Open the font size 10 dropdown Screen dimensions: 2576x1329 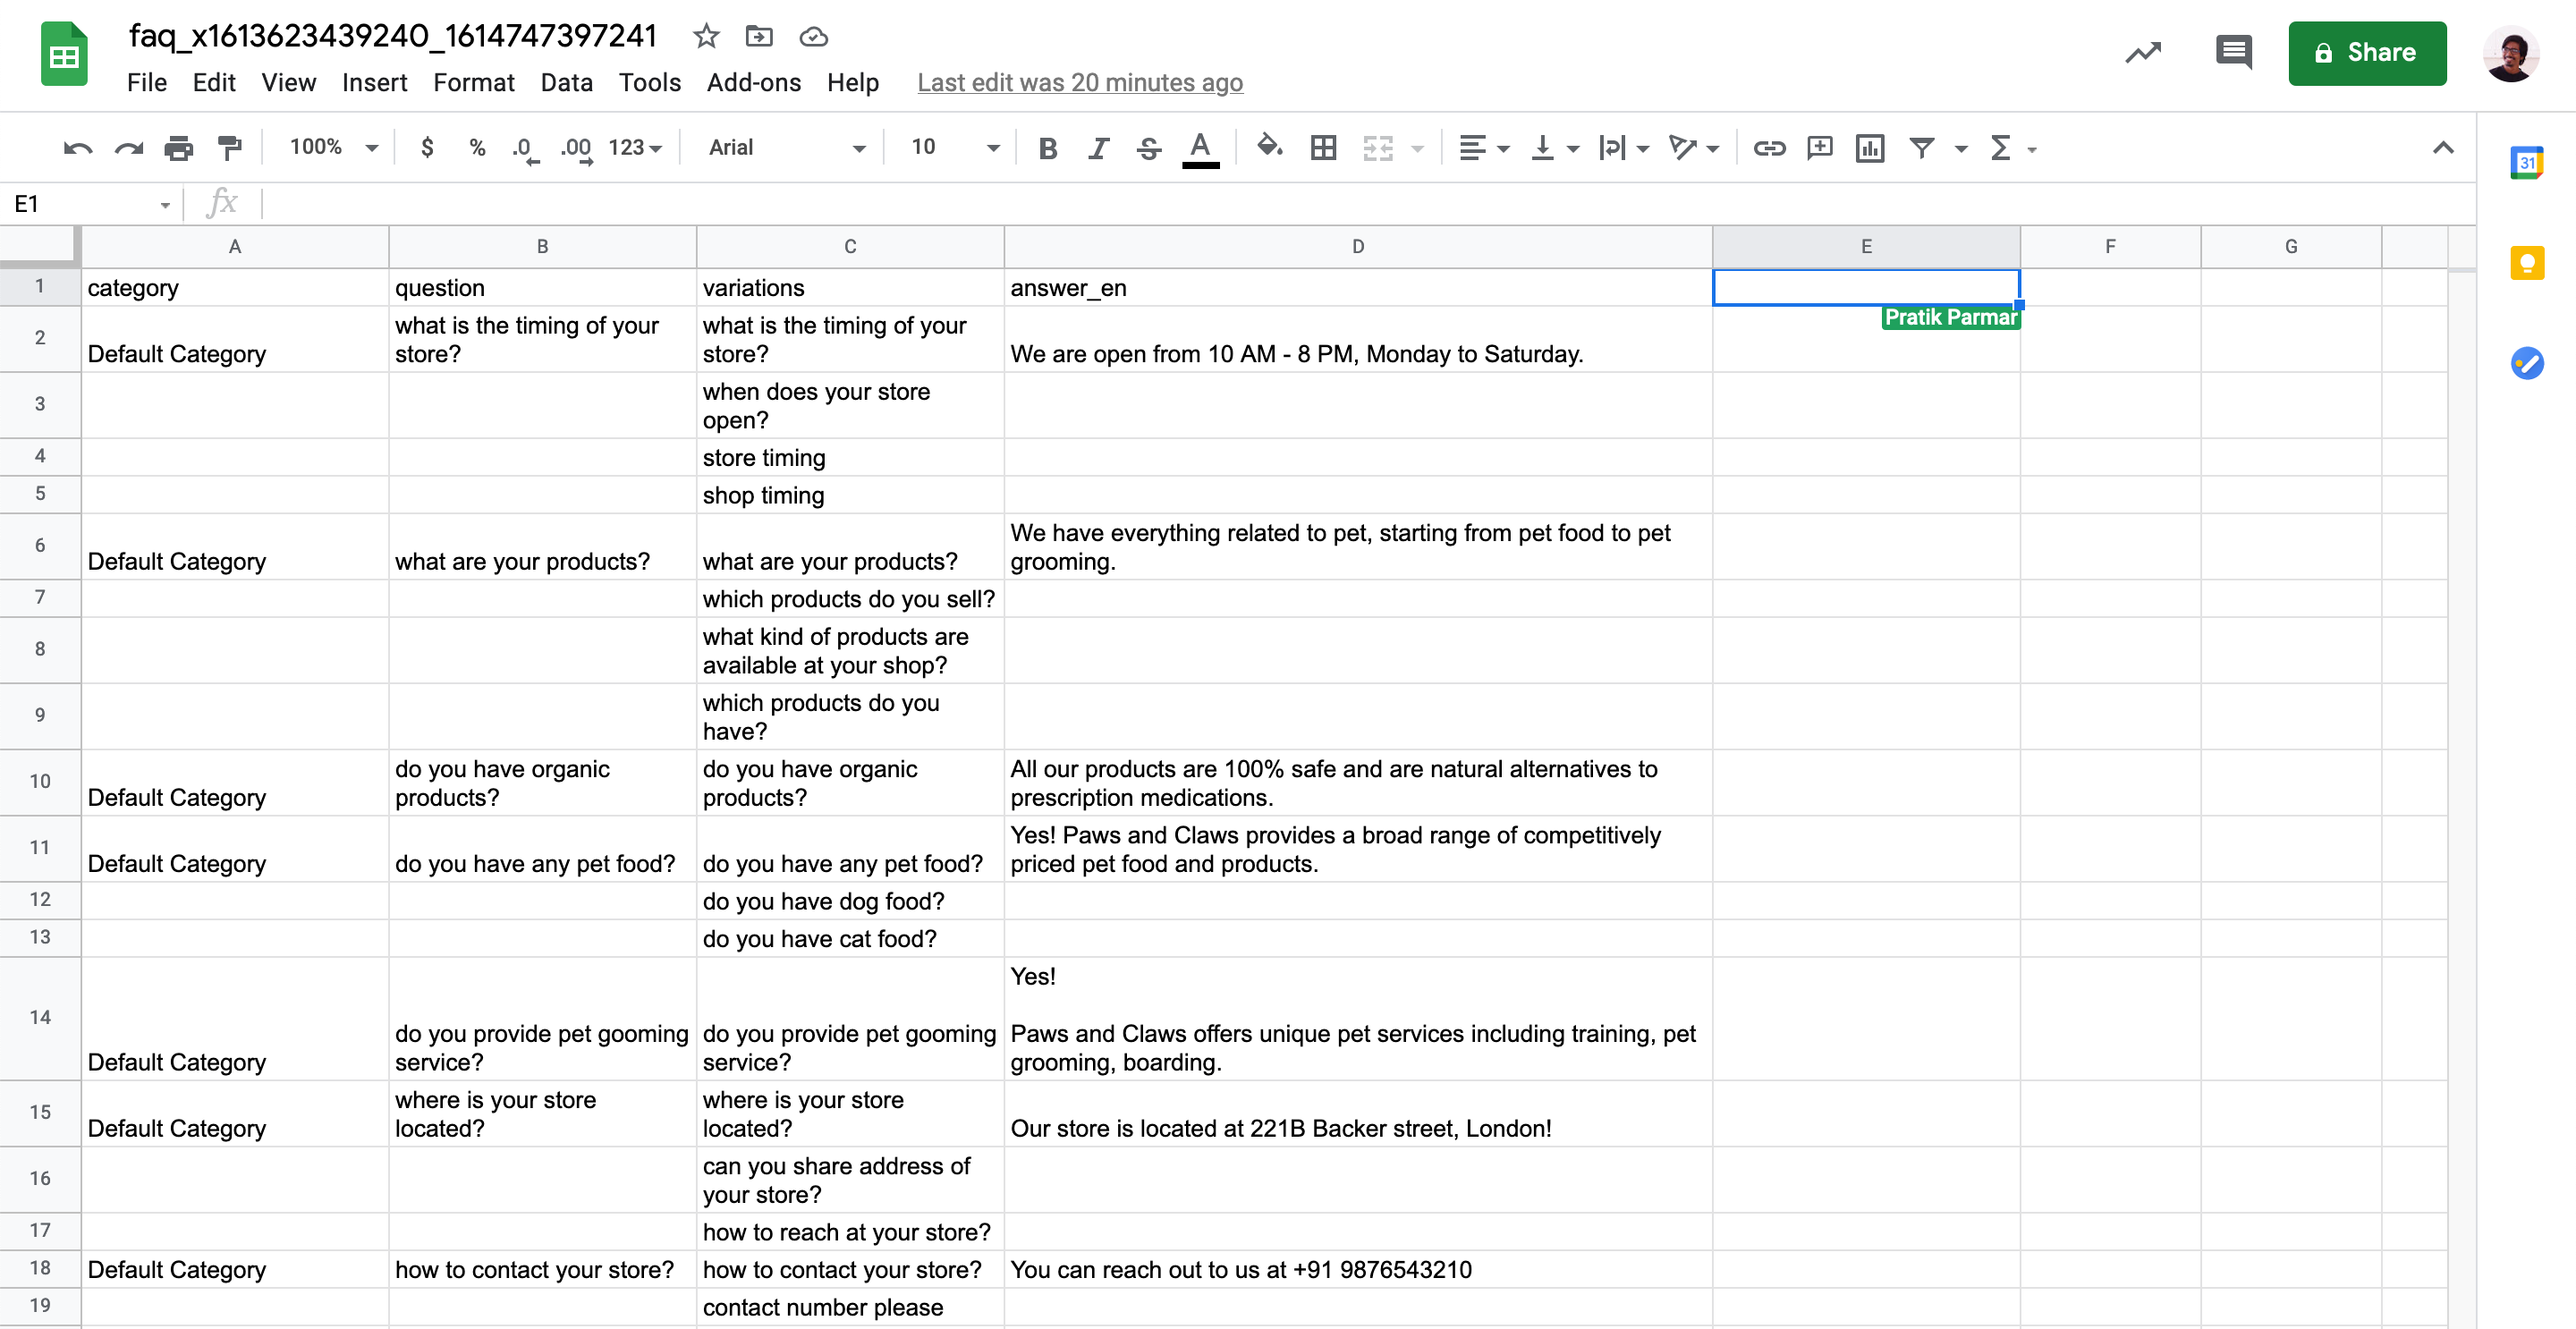point(954,148)
